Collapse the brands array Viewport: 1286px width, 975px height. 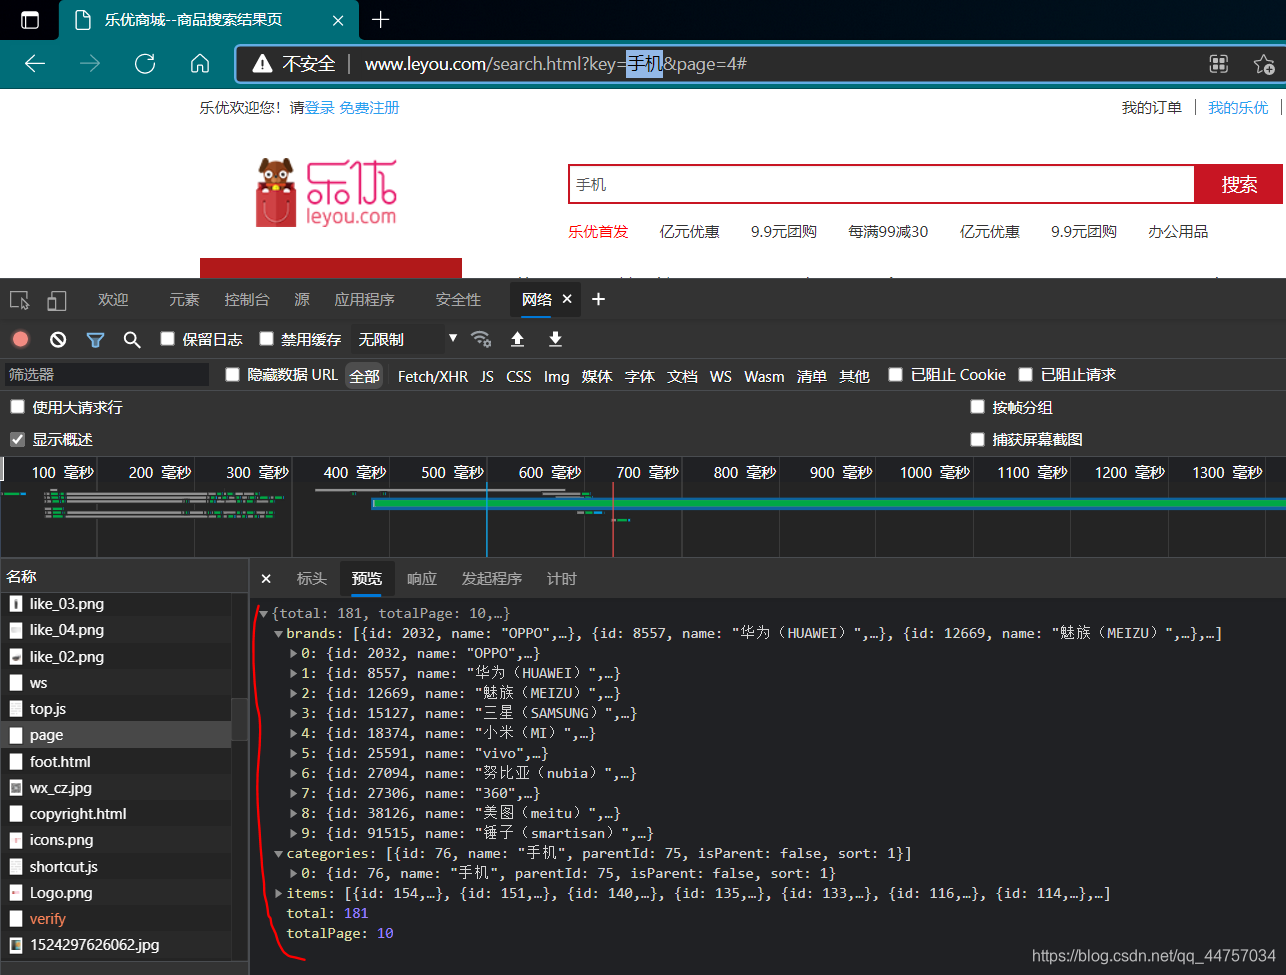279,634
